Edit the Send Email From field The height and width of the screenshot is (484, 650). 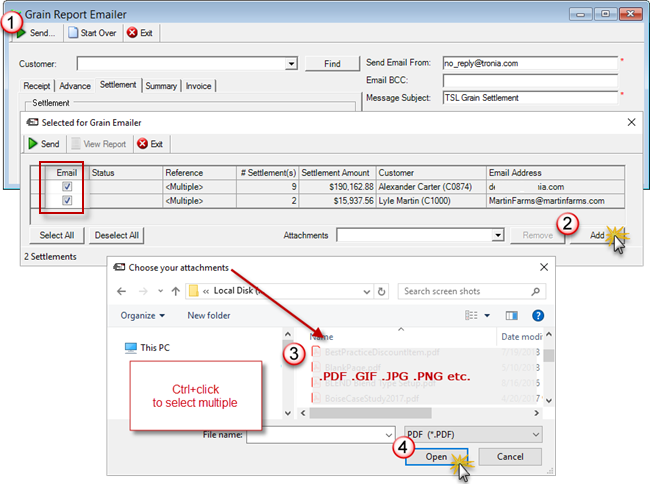(530, 63)
